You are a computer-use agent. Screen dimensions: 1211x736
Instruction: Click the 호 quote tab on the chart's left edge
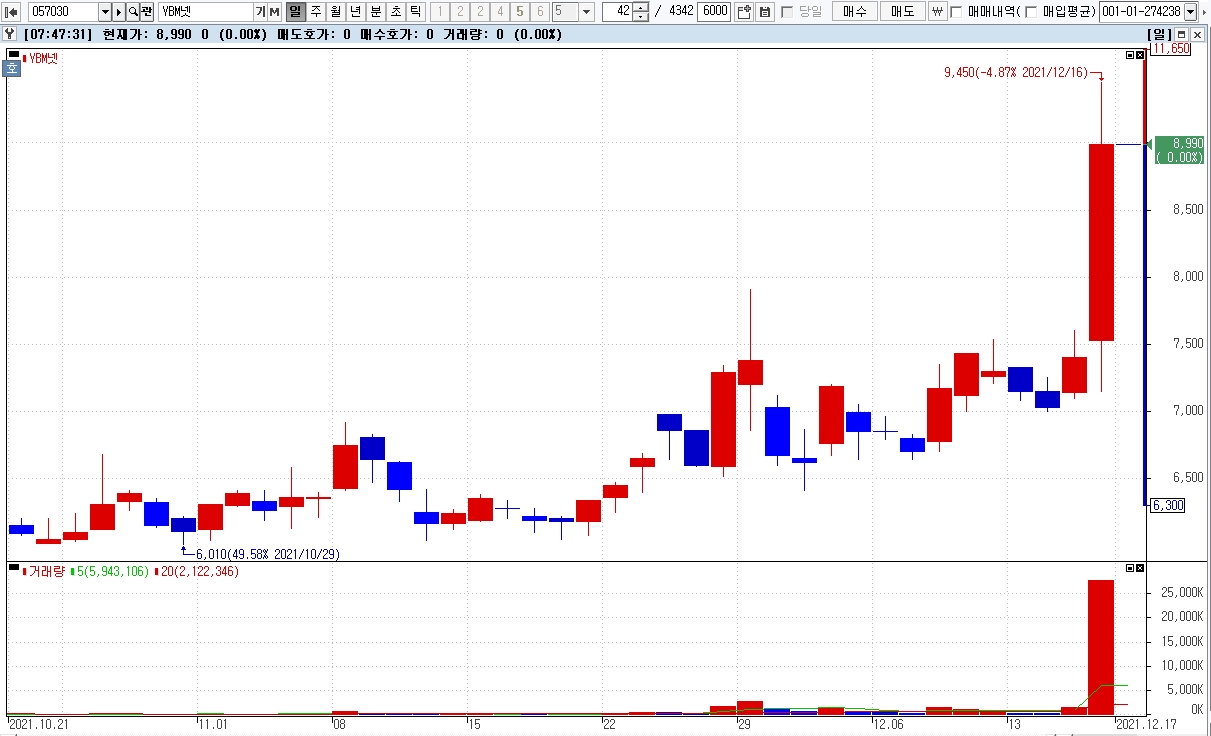(12, 69)
